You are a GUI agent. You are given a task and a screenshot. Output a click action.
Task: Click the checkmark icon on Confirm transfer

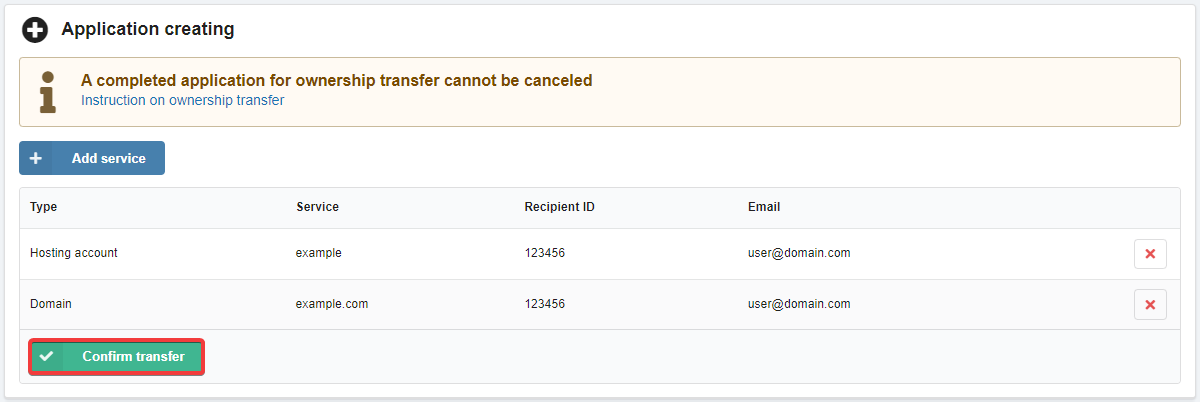pos(46,357)
